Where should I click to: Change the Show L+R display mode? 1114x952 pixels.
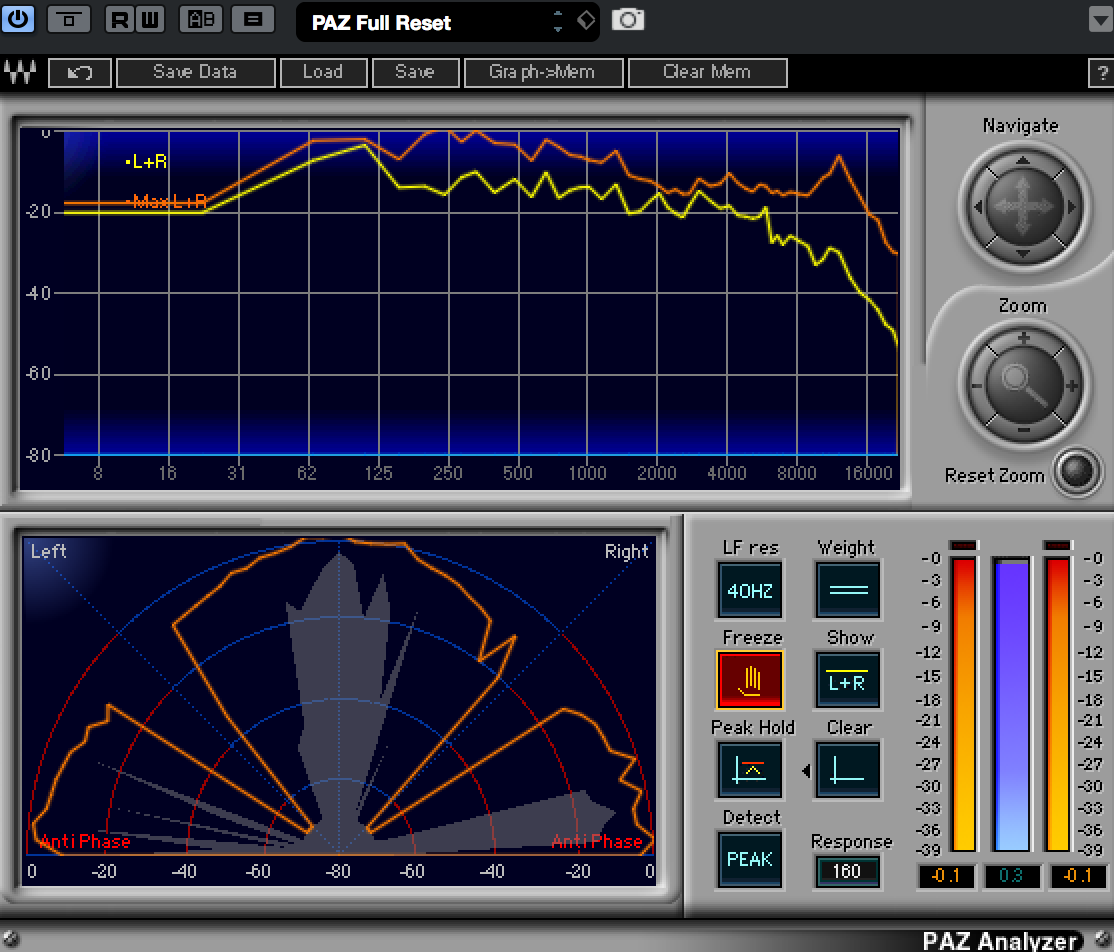[848, 680]
